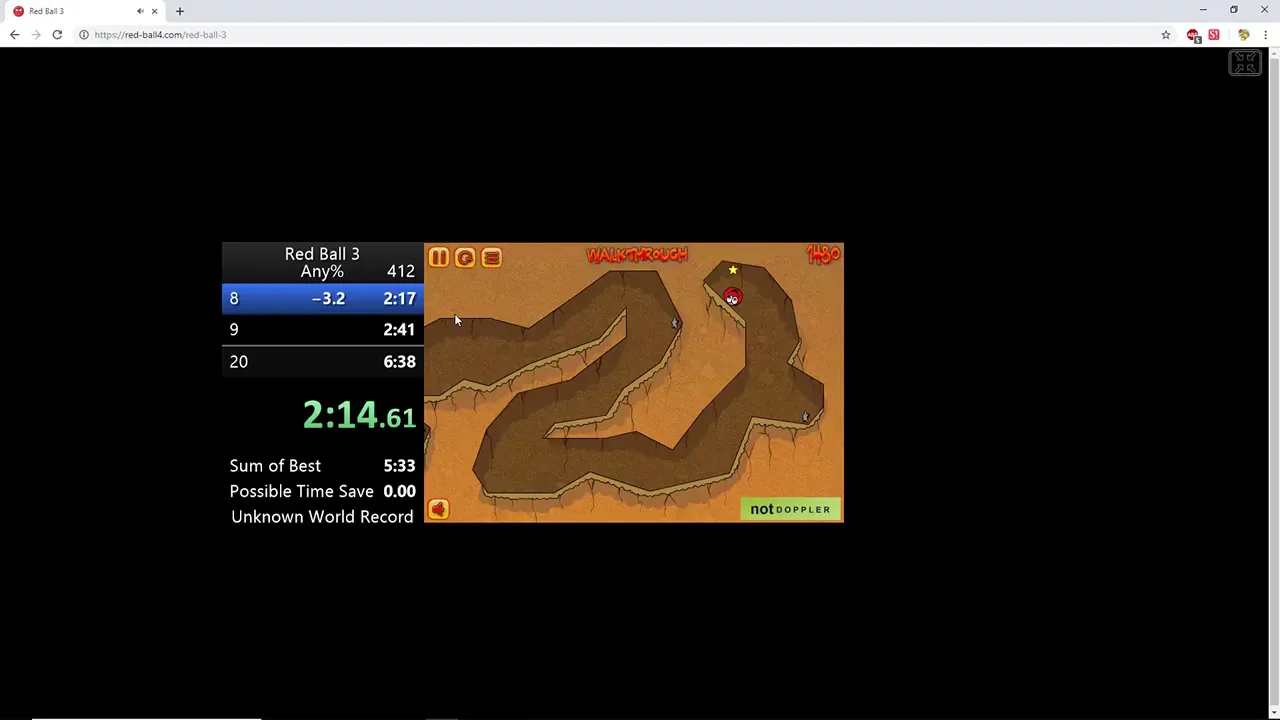
Task: Bookmark this page with the star icon
Action: (1166, 35)
